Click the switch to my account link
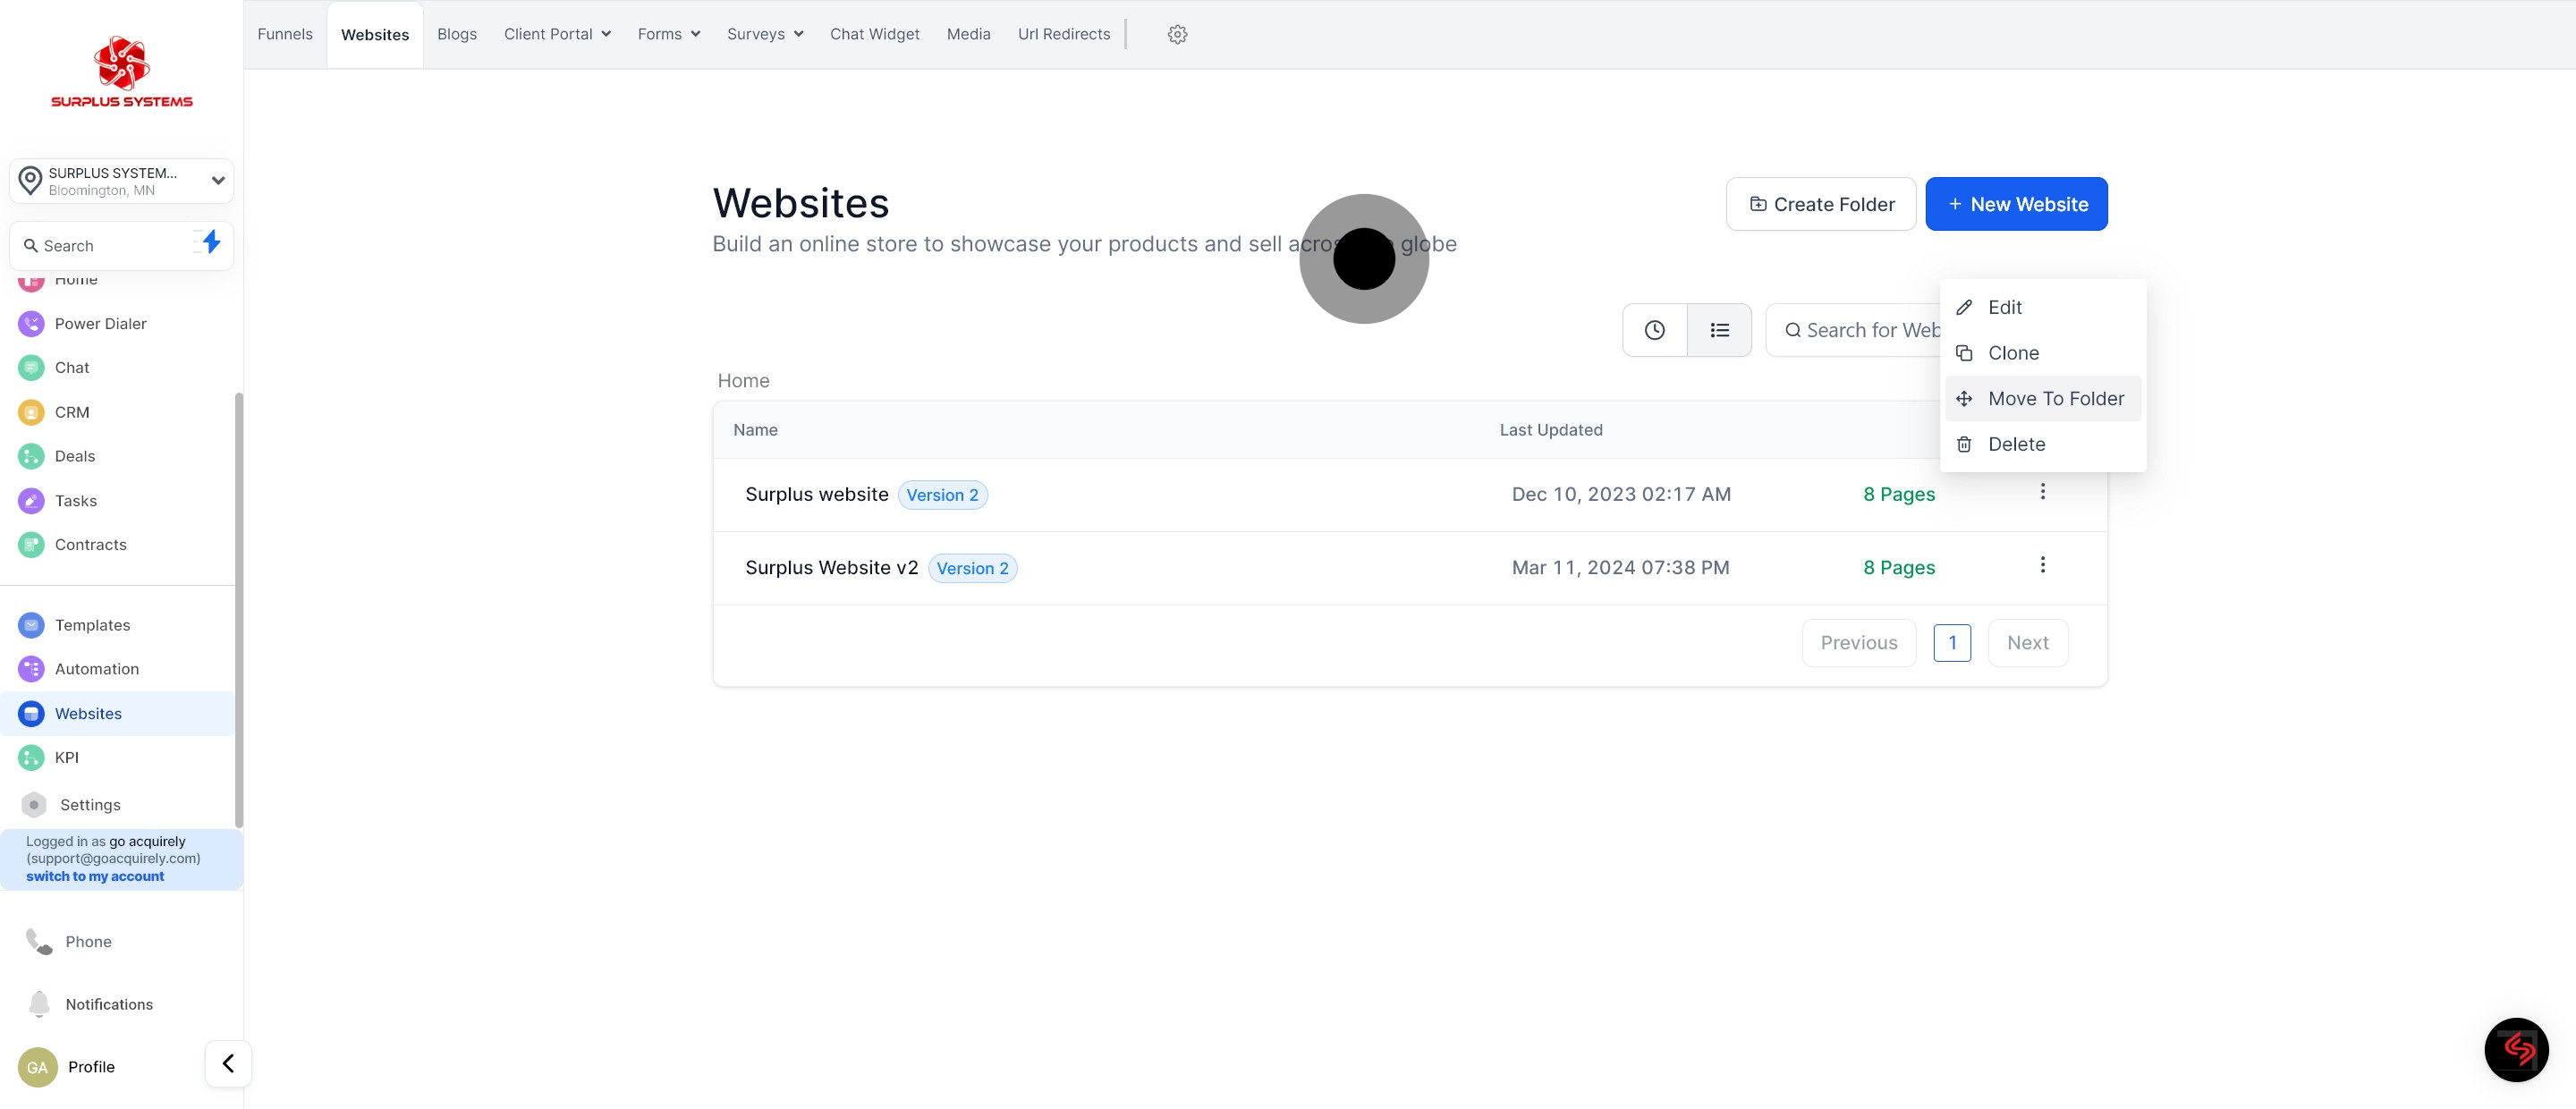This screenshot has height=1109, width=2576. [x=95, y=876]
